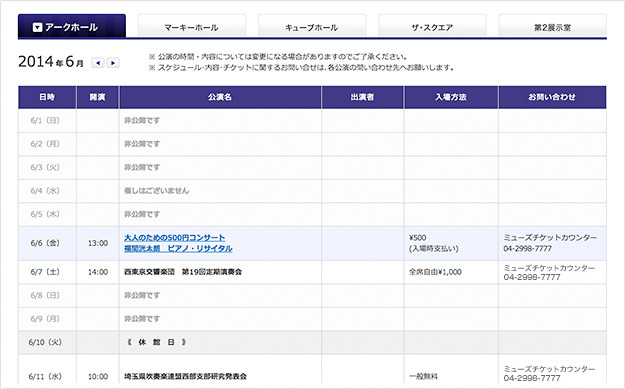Click 西東京交響楽団 第19回定期演奏会 event name

coord(183,272)
